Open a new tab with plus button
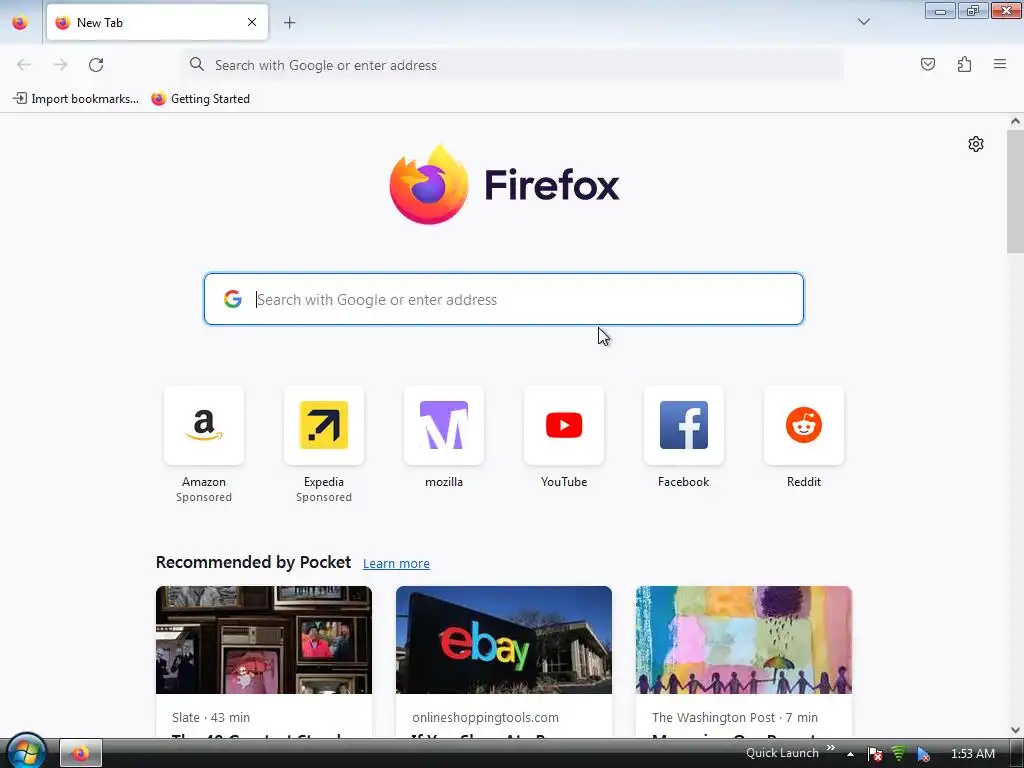The image size is (1024, 768). coord(289,23)
